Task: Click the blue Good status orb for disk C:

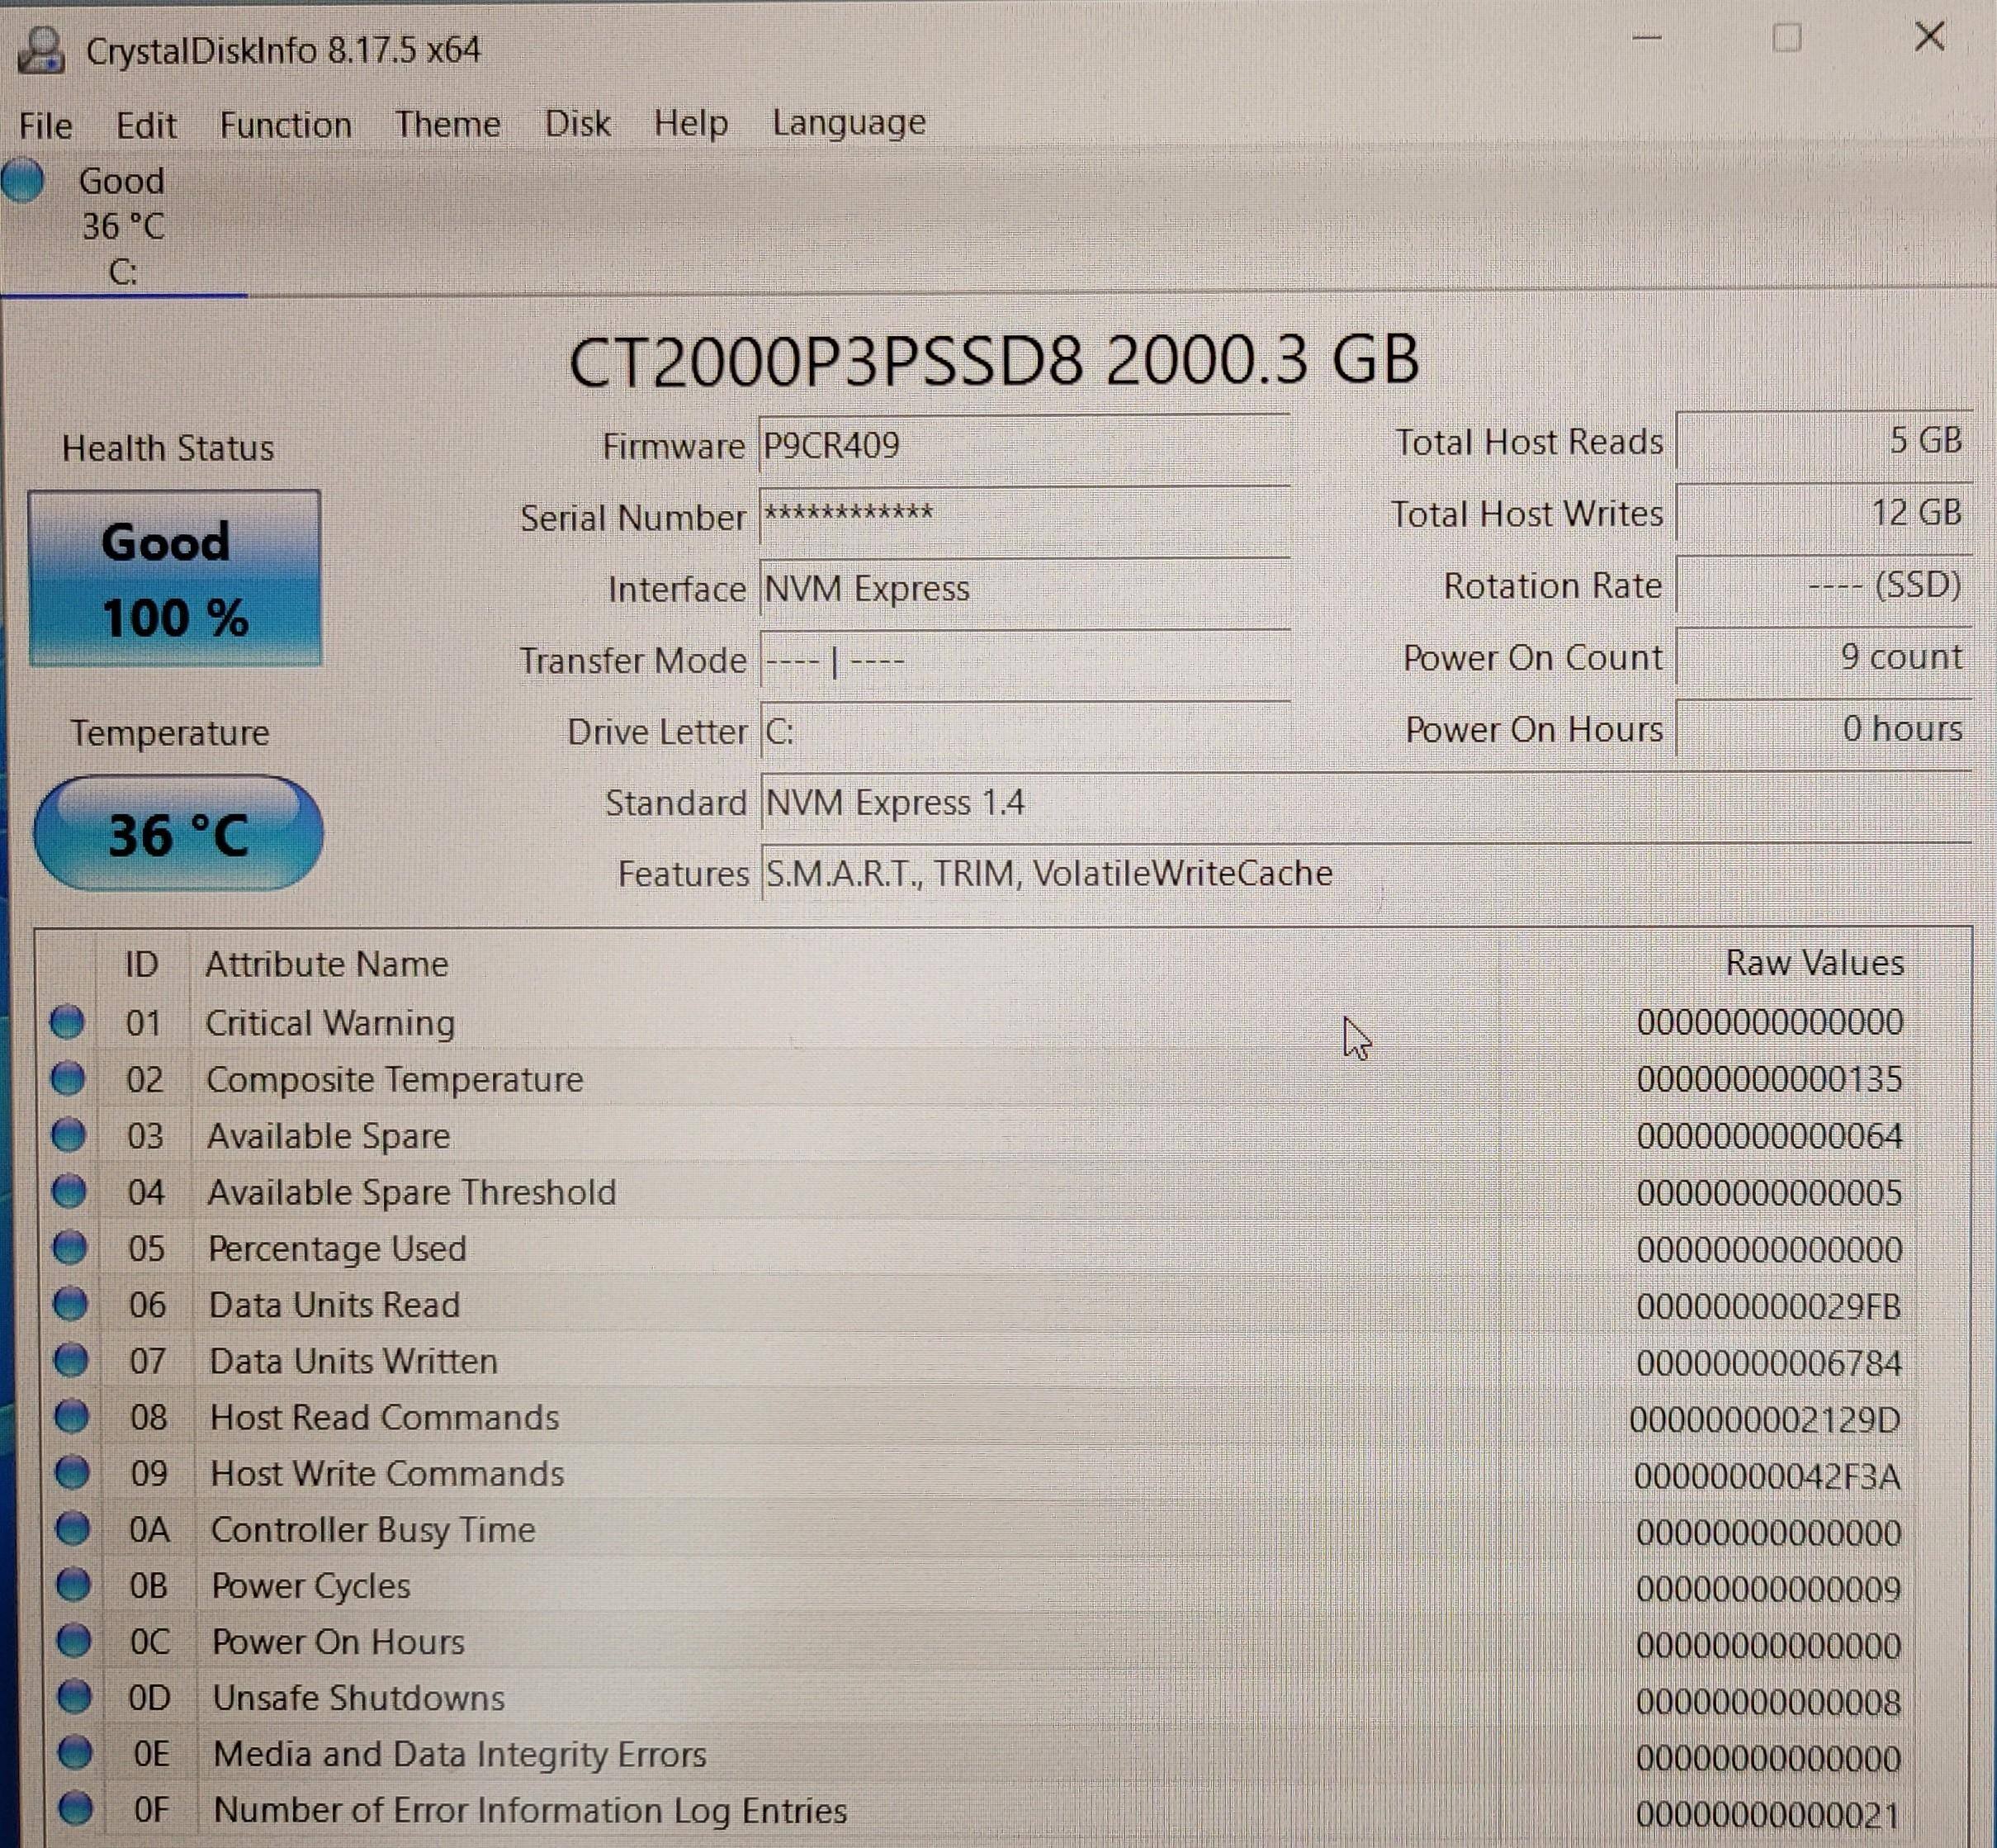Action: coord(23,181)
